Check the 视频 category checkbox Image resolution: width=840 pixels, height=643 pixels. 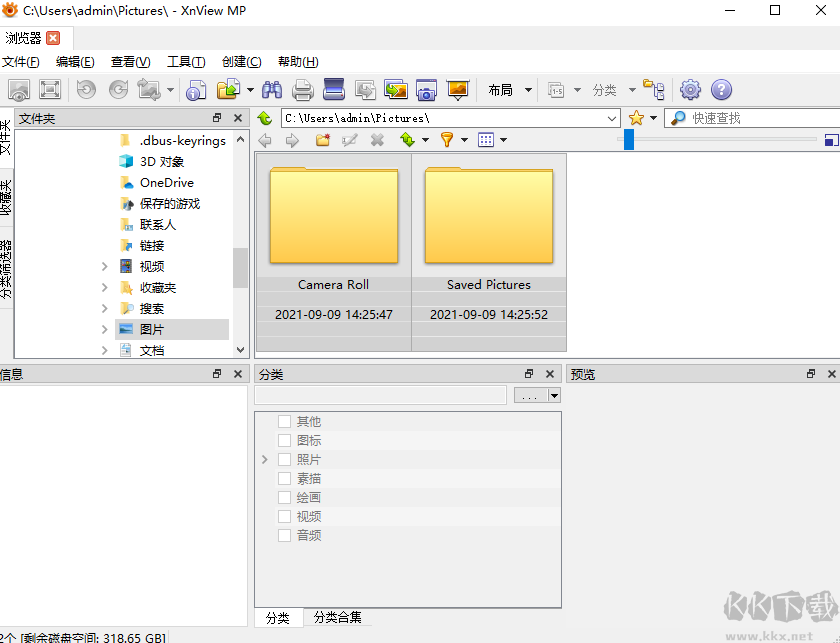(284, 516)
